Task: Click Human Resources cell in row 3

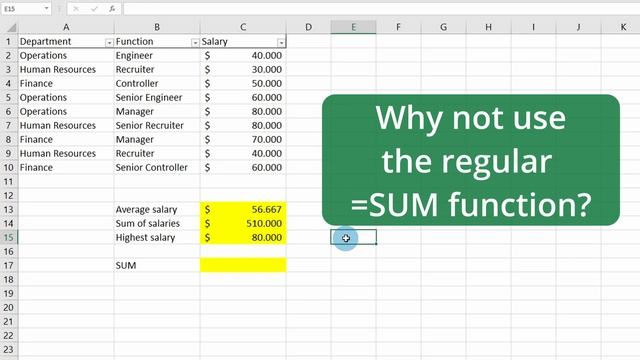Action: (x=66, y=69)
